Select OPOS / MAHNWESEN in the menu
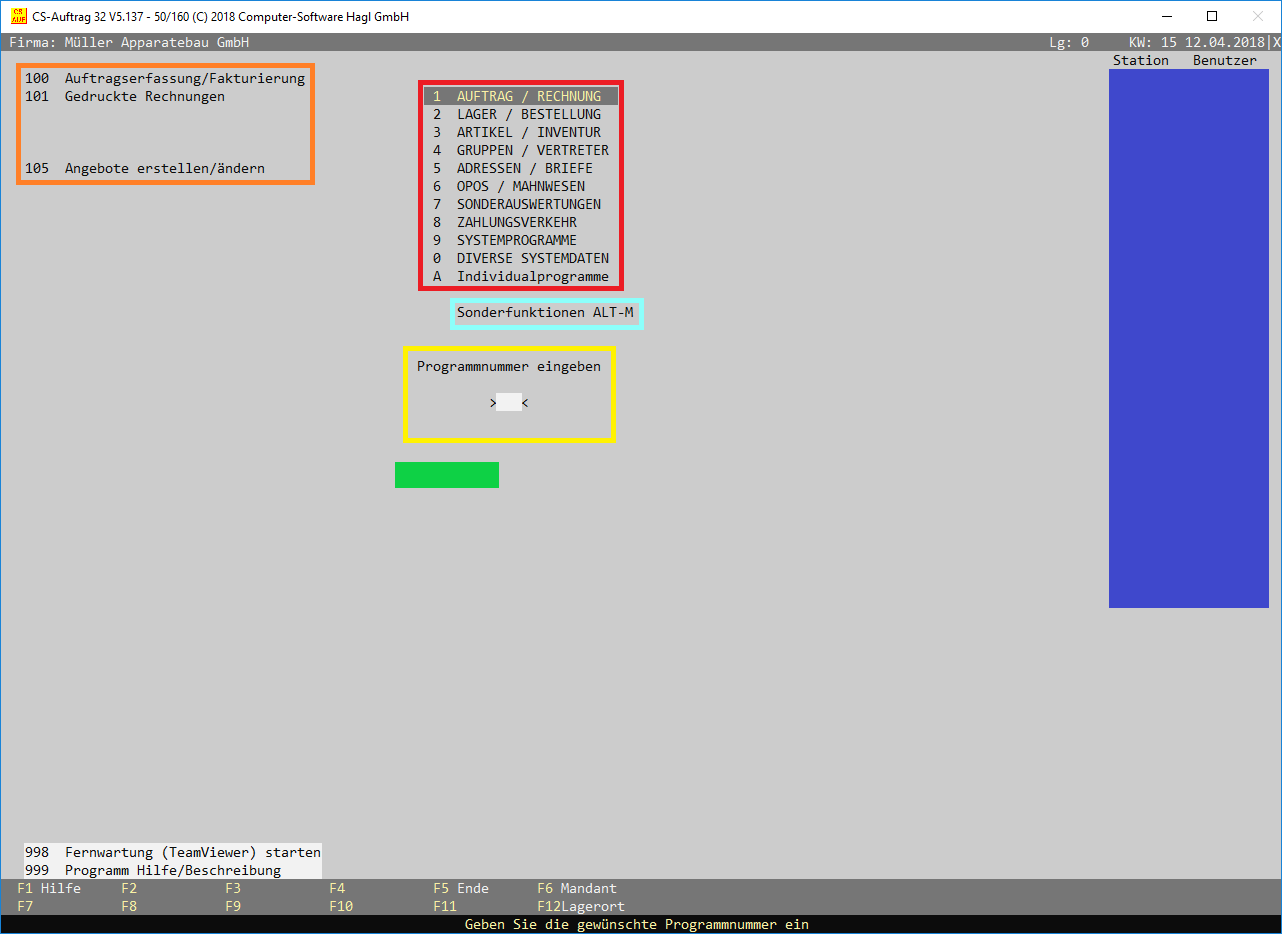The image size is (1282, 934). coord(520,186)
